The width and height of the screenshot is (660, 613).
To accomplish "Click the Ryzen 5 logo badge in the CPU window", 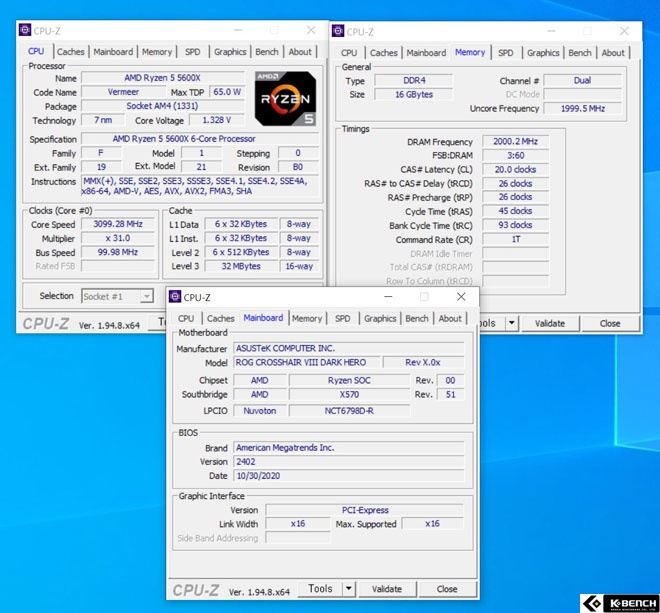I will (285, 98).
